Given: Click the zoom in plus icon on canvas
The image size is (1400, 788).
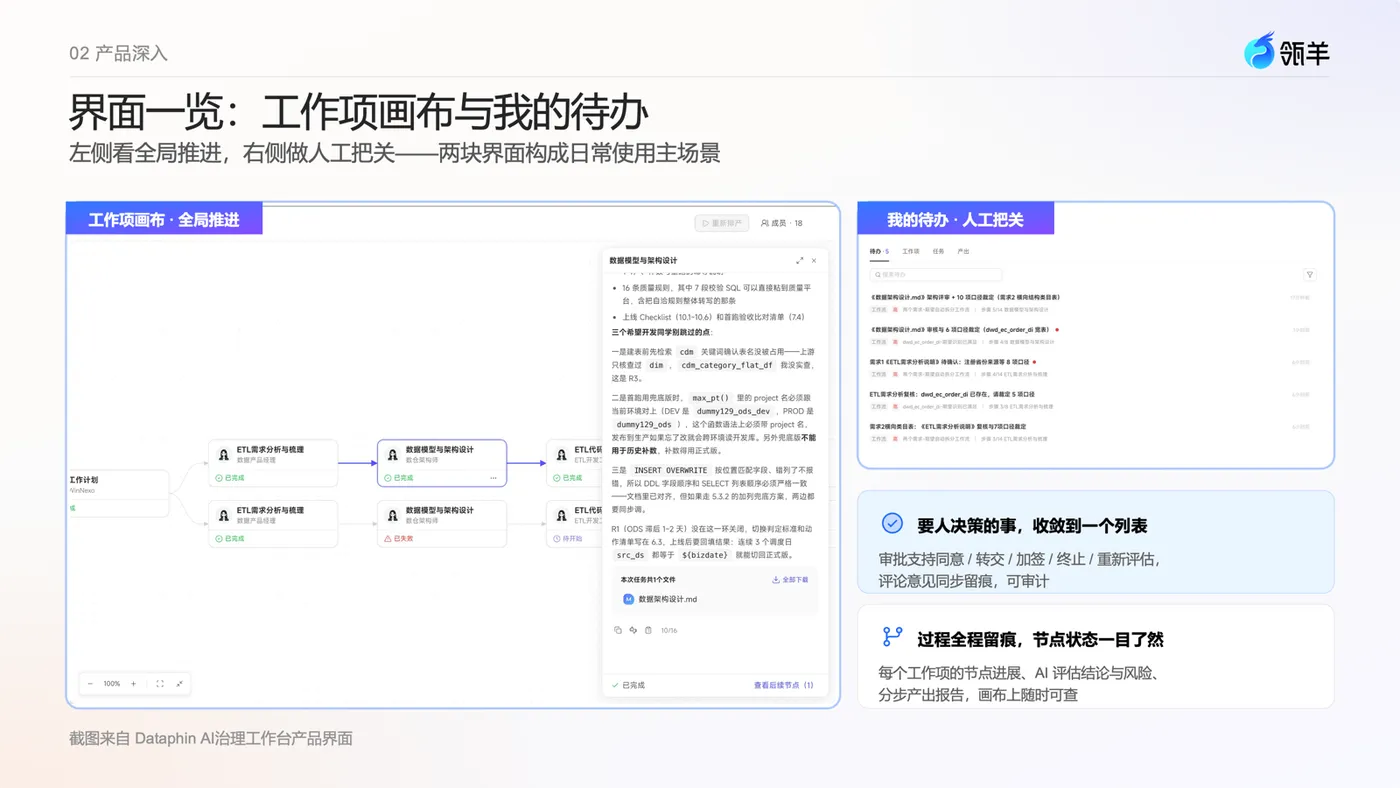Looking at the screenshot, I should pyautogui.click(x=133, y=684).
